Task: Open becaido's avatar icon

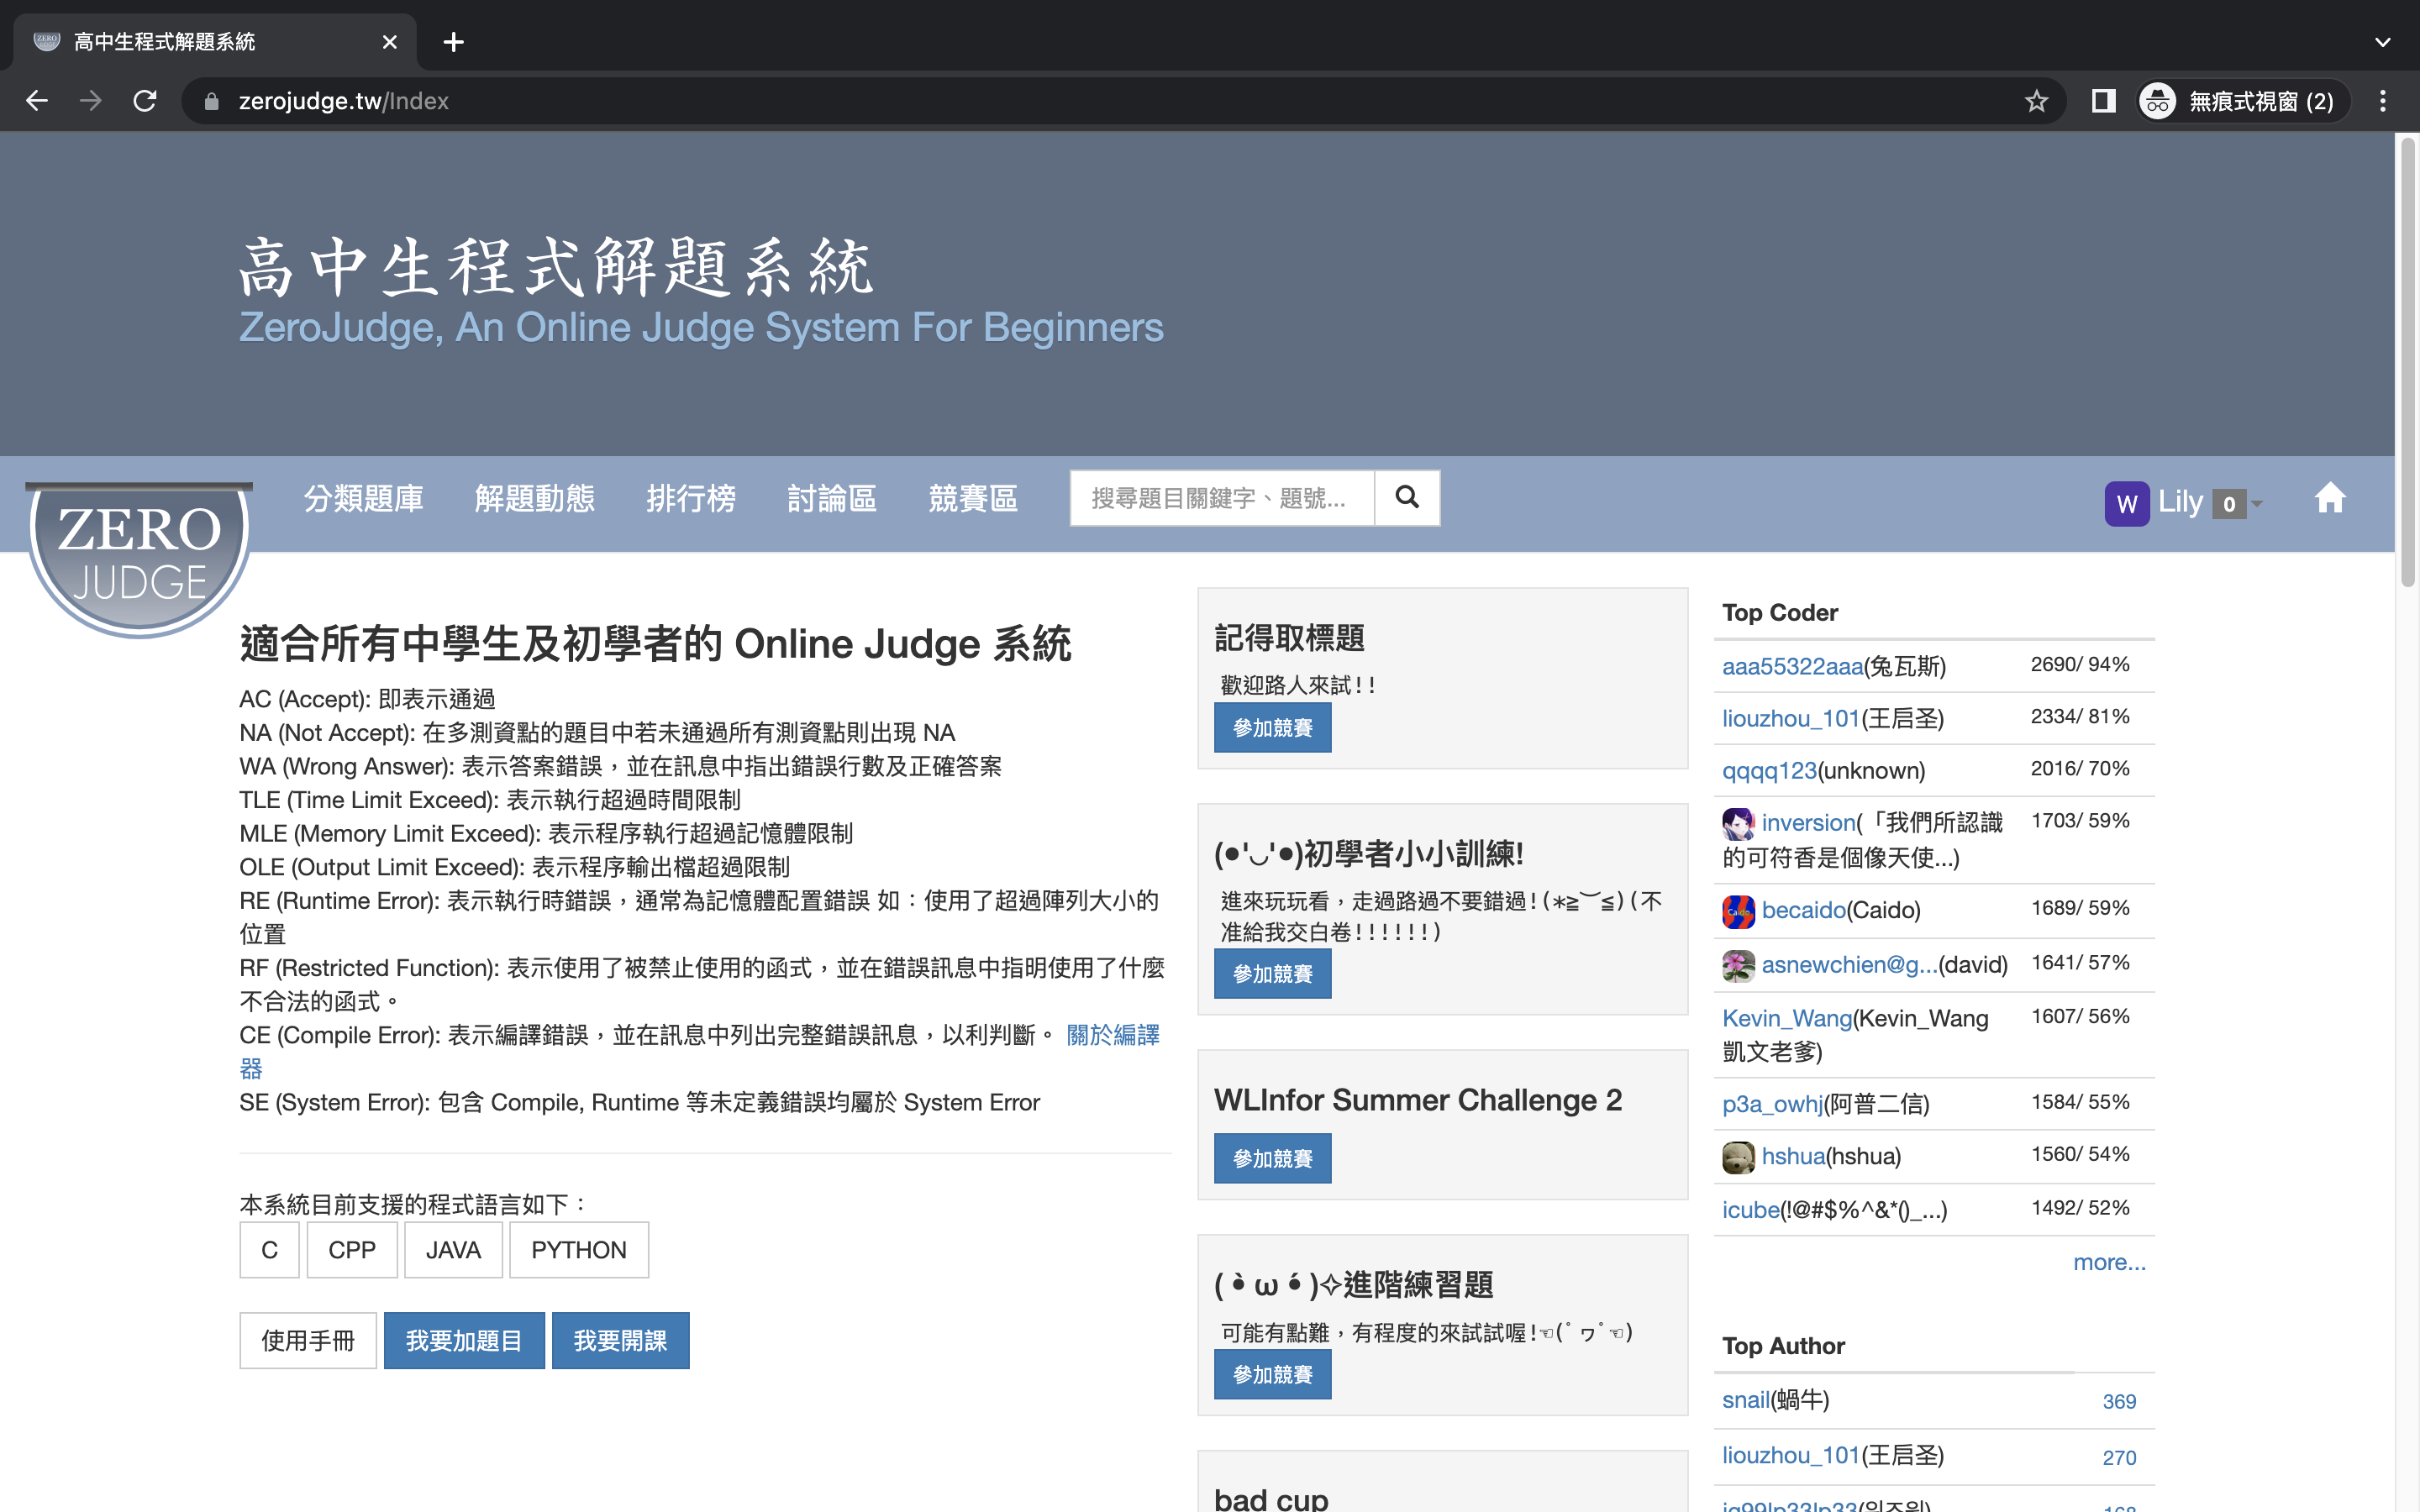Action: (x=1738, y=911)
